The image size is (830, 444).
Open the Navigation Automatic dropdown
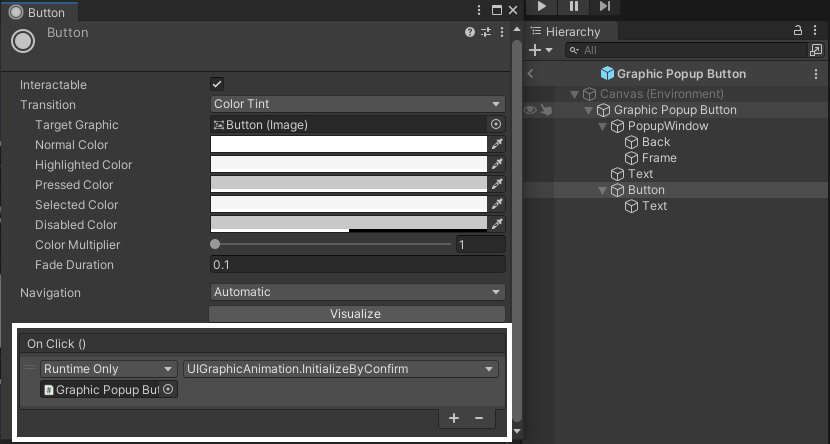pyautogui.click(x=357, y=292)
